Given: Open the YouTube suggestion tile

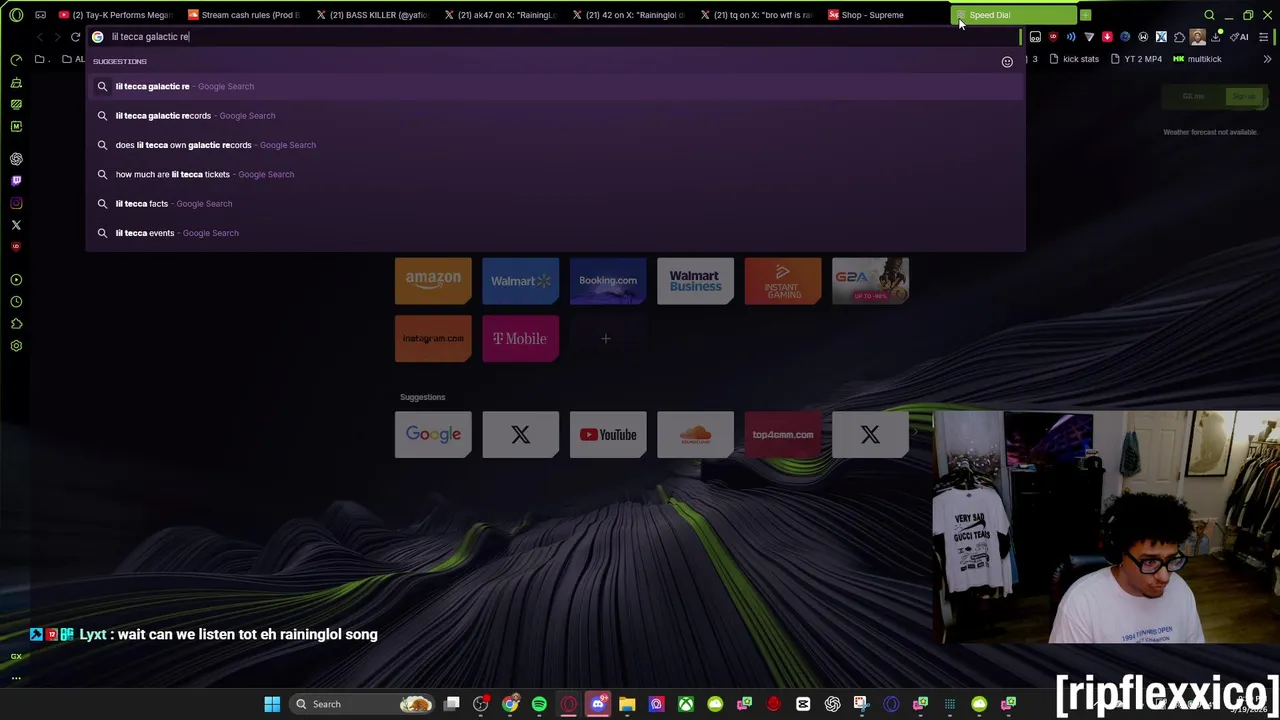Looking at the screenshot, I should [x=608, y=435].
